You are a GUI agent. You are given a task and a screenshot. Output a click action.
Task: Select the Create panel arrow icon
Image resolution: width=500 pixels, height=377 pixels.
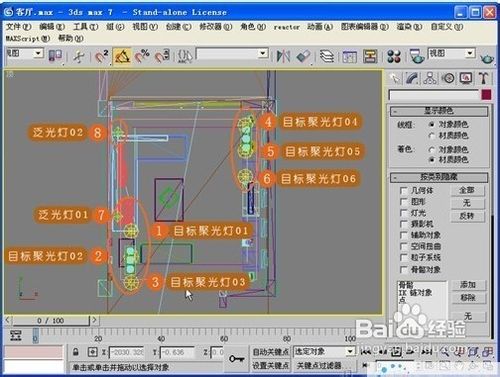(395, 79)
